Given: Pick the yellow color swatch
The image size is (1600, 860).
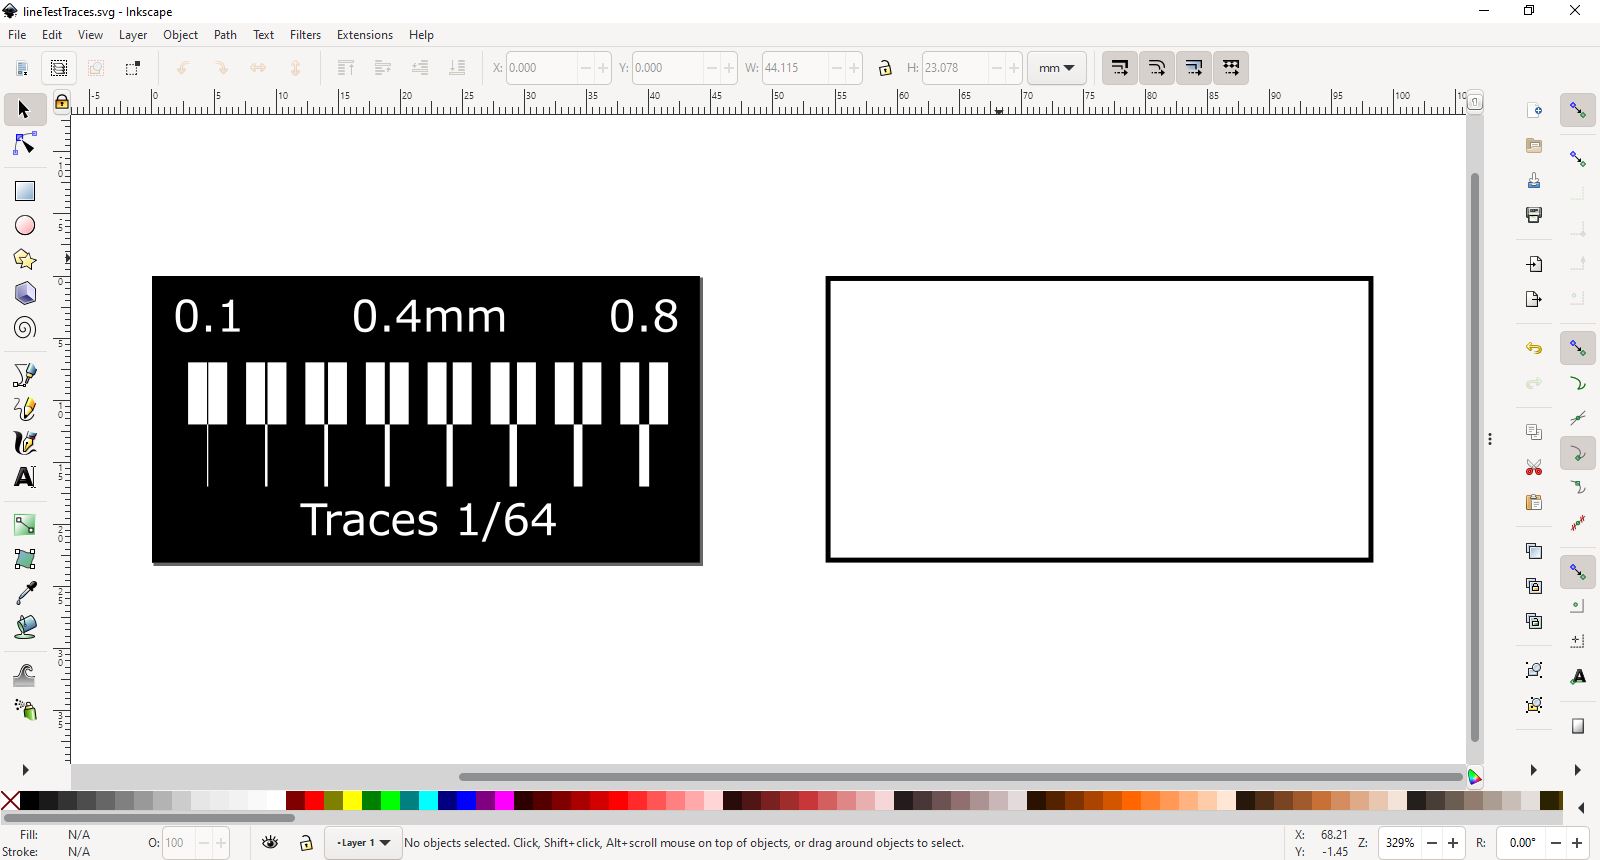Looking at the screenshot, I should coord(352,800).
